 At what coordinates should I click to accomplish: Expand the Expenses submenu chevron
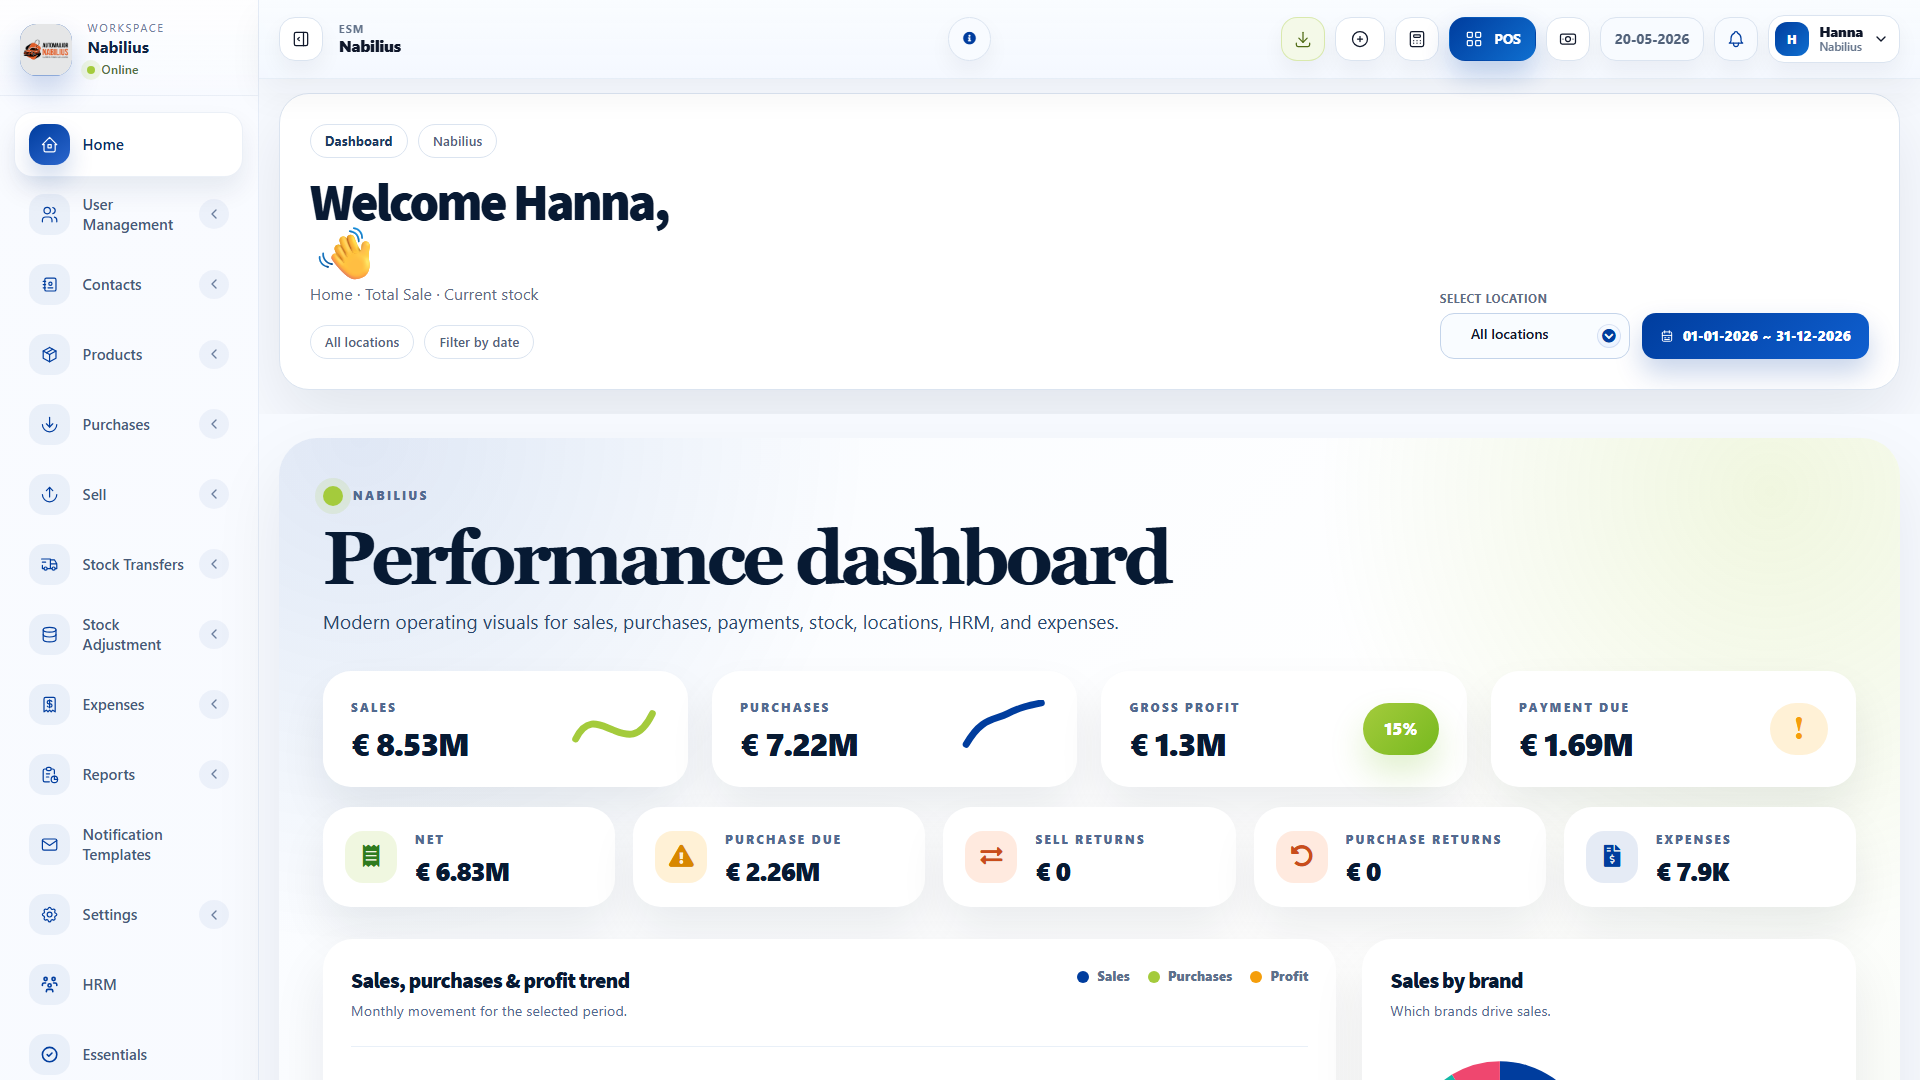(x=214, y=705)
